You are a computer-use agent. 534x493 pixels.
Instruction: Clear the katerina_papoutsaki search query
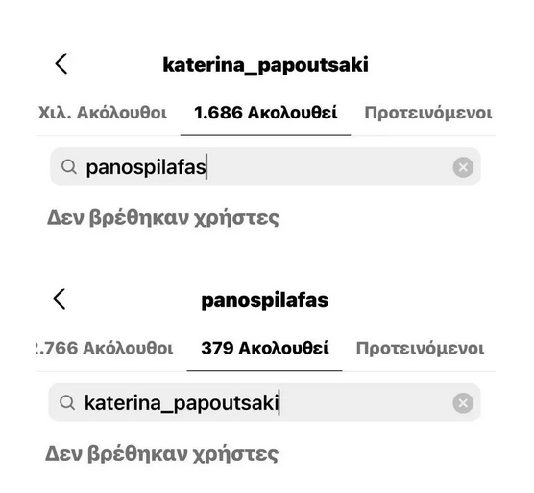click(463, 403)
